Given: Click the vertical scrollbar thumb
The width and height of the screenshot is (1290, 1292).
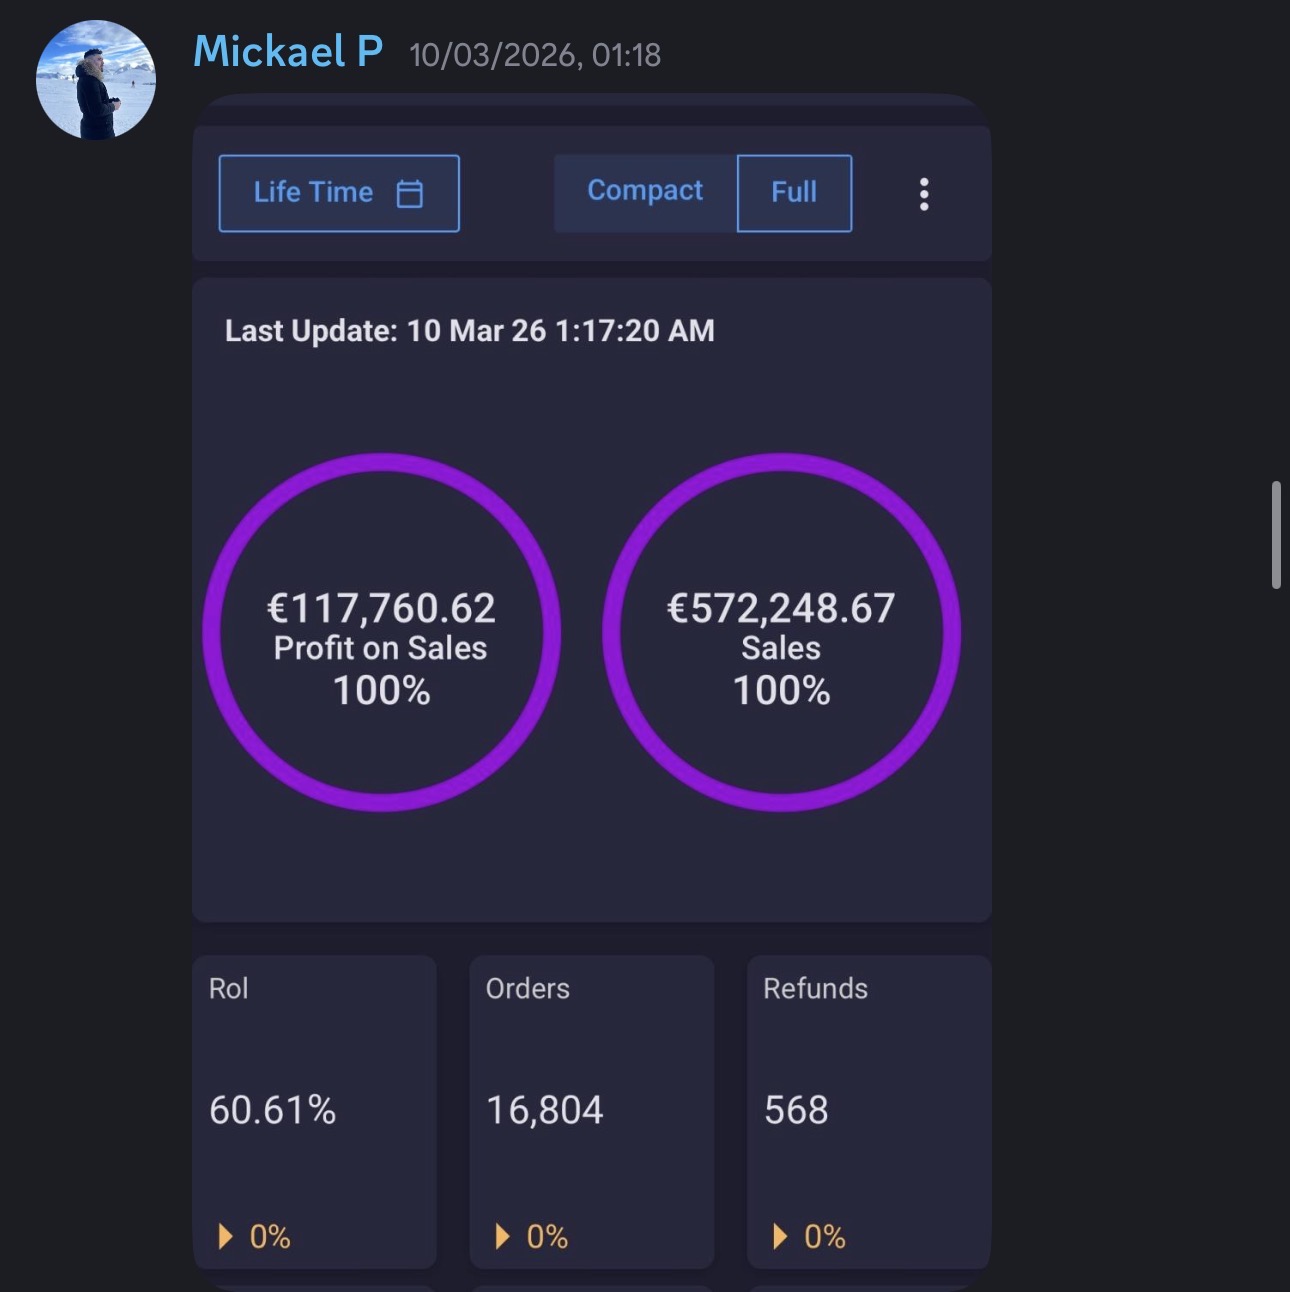Looking at the screenshot, I should [x=1276, y=535].
